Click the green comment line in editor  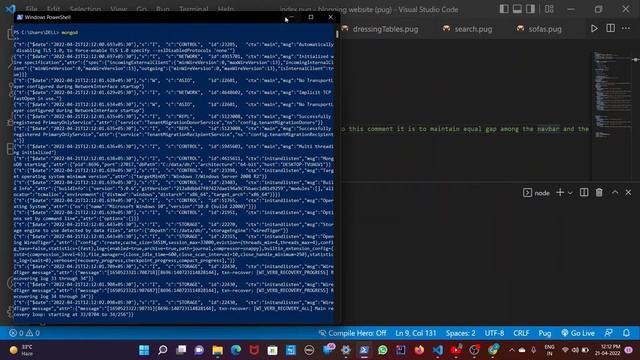(465, 129)
